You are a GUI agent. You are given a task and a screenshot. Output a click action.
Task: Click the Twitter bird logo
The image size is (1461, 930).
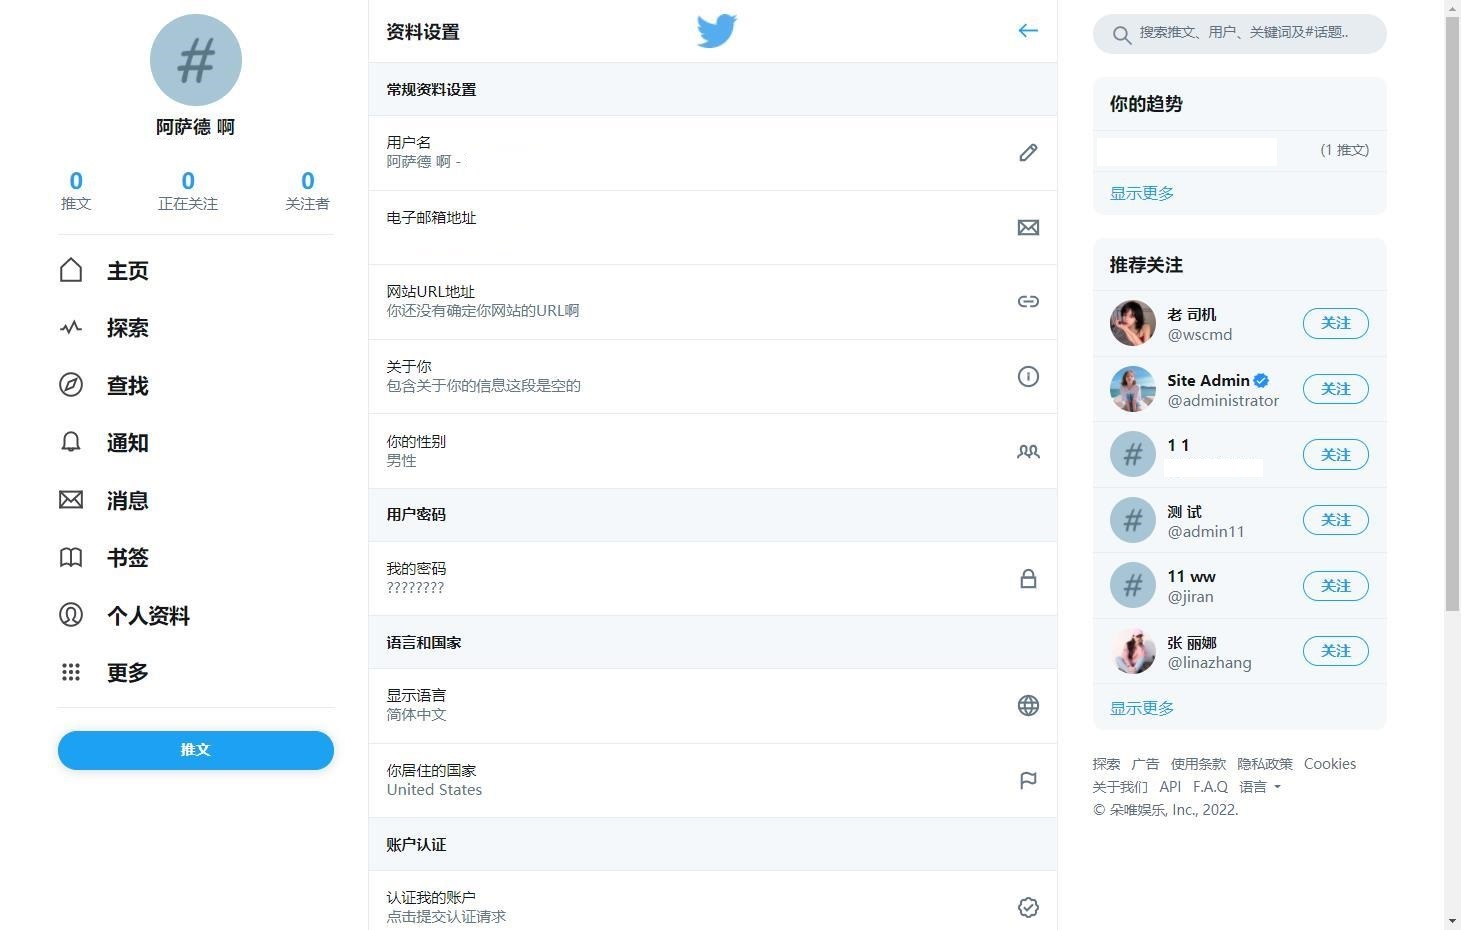coord(716,31)
